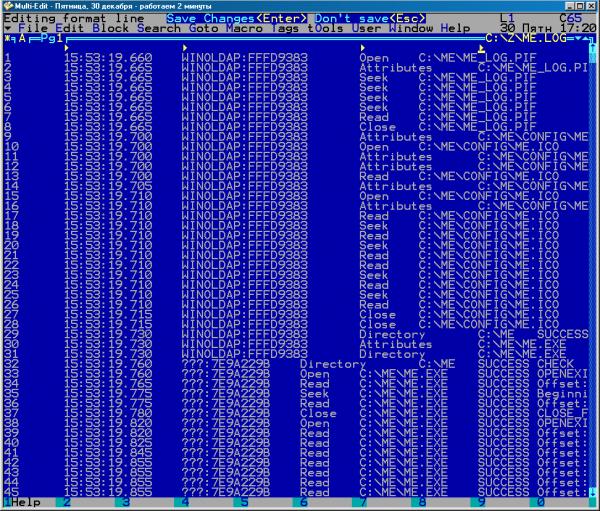Click the vertical scrollbar thumb
Image resolution: width=600 pixels, height=511 pixels.
pyautogui.click(x=592, y=58)
